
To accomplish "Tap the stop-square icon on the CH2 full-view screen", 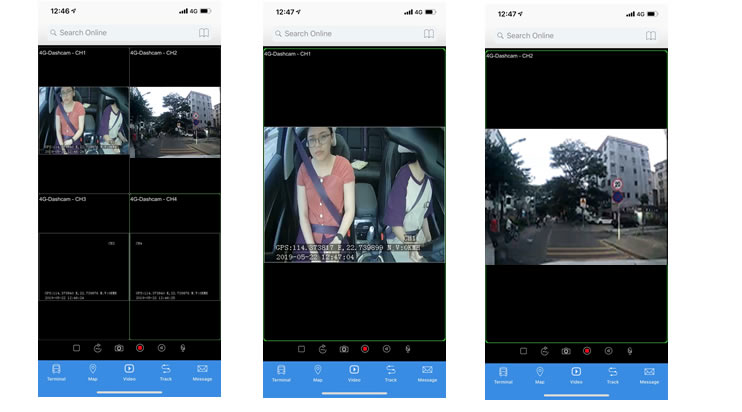I will pyautogui.click(x=523, y=351).
